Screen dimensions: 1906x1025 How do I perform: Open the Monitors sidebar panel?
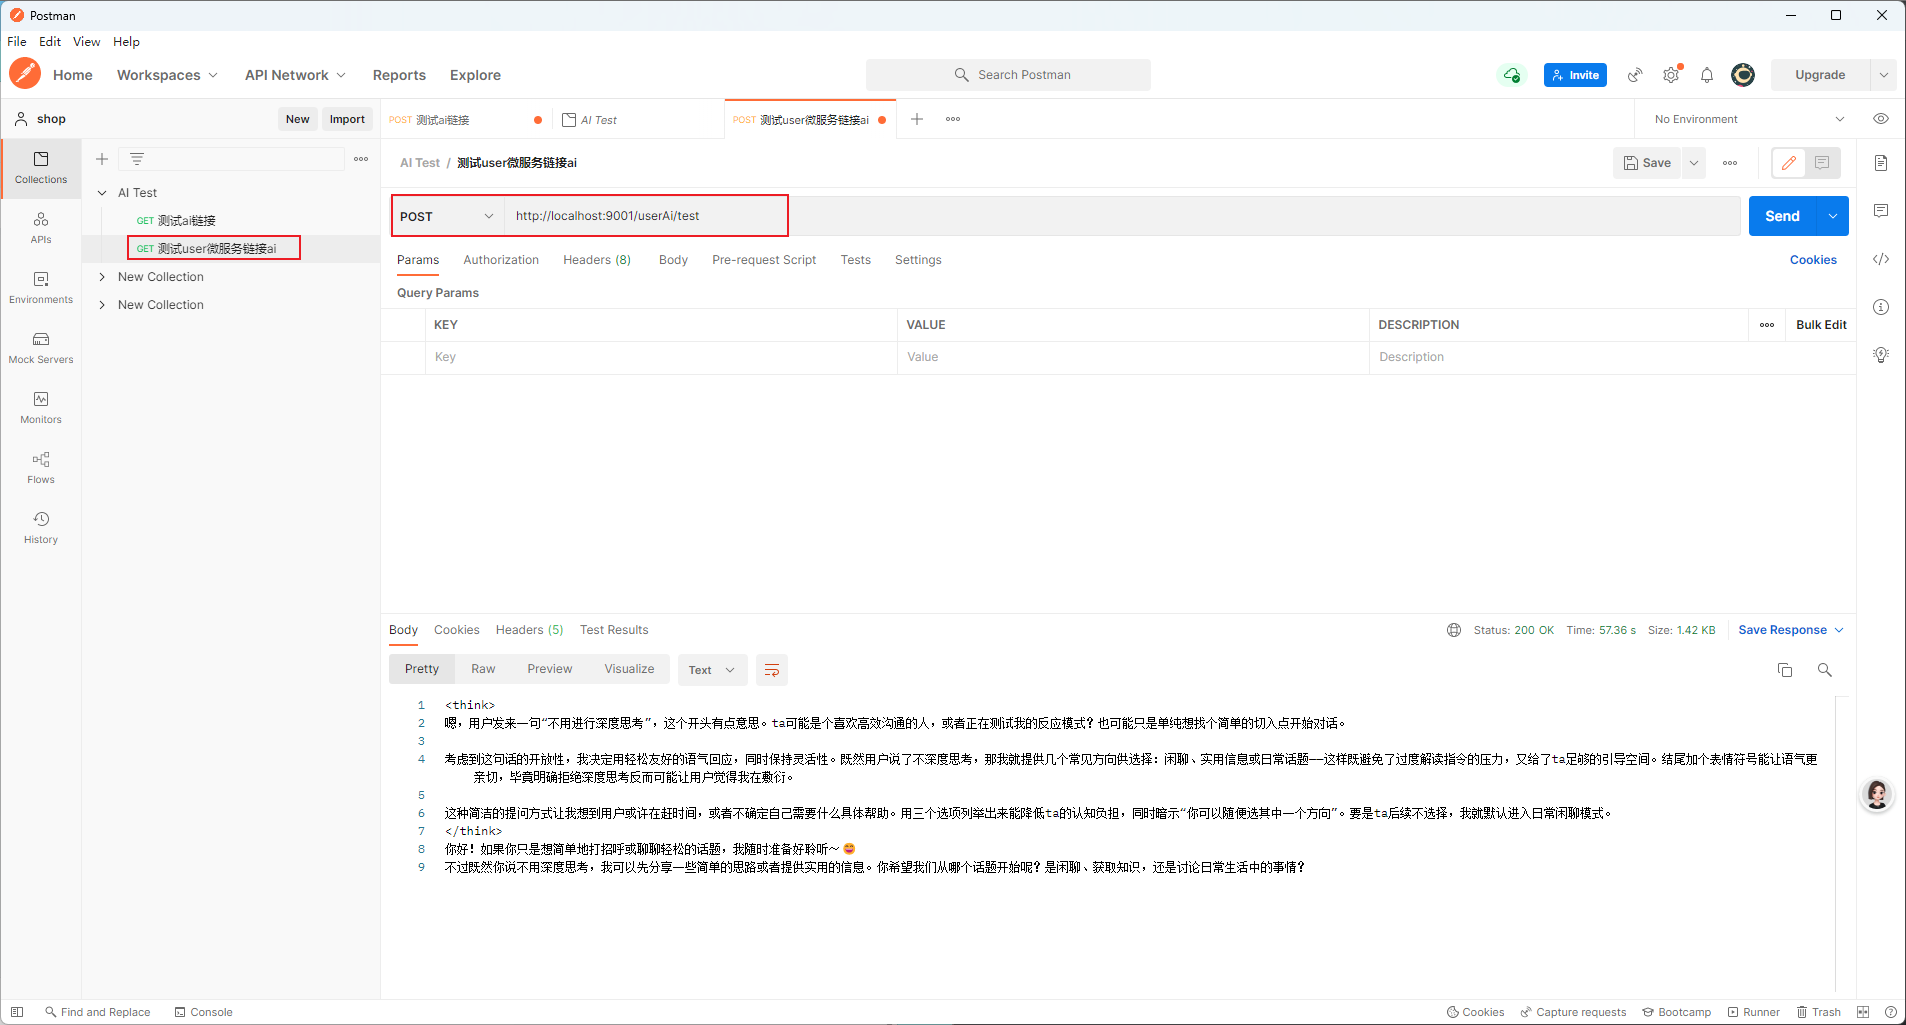click(x=41, y=408)
